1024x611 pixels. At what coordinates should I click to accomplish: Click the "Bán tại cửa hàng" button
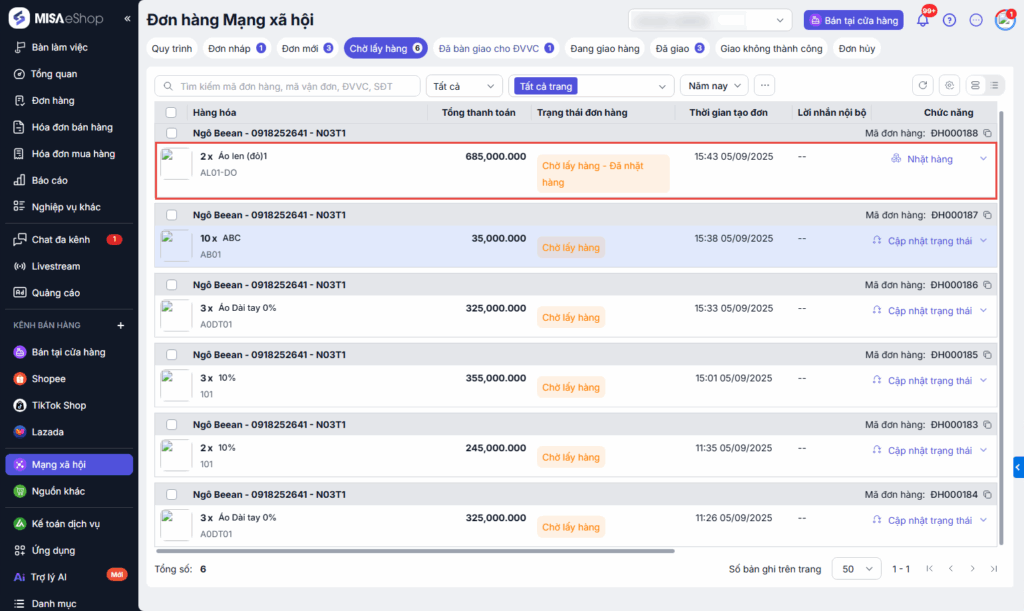(853, 20)
